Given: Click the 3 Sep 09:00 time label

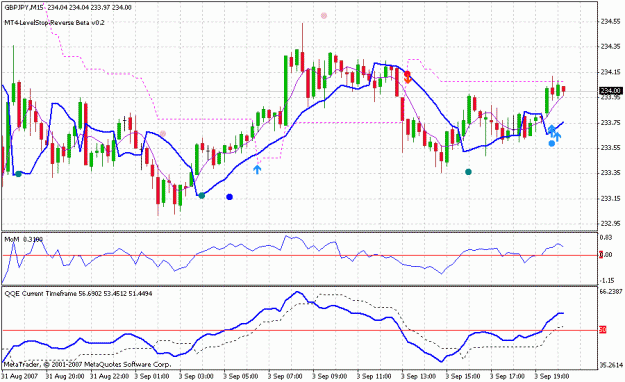Looking at the screenshot, I should (x=330, y=376).
